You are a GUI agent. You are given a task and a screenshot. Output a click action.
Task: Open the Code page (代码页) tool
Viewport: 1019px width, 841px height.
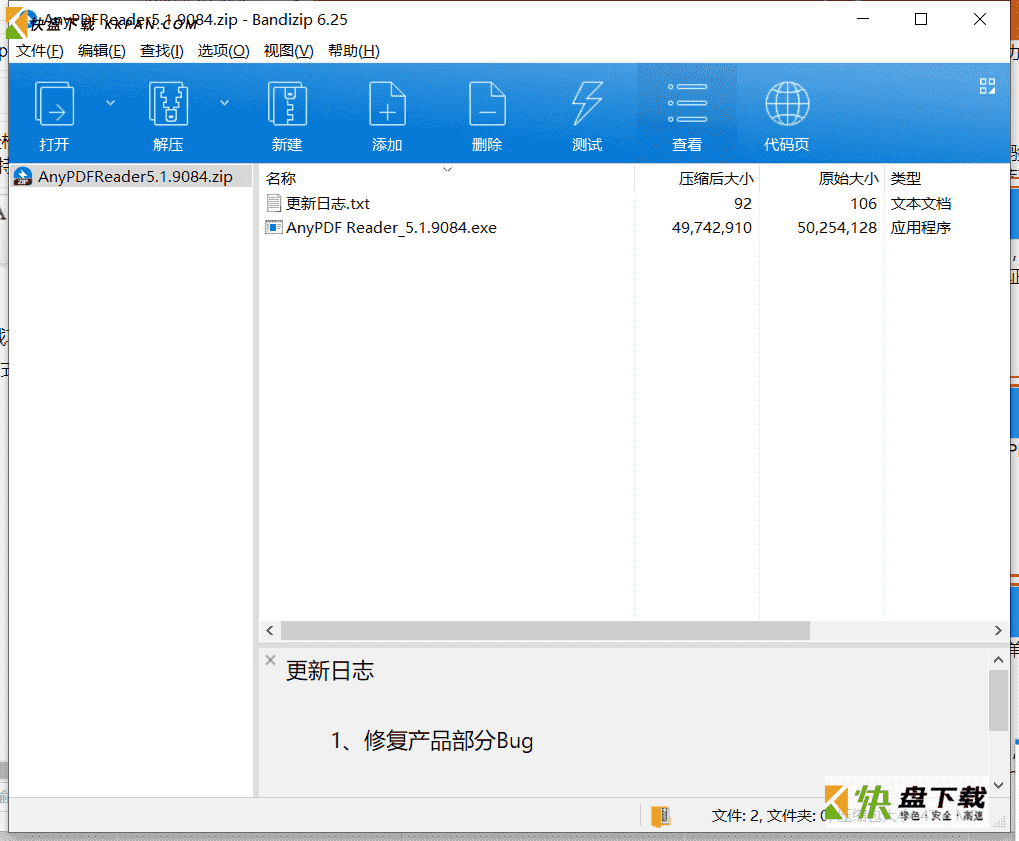[x=787, y=104]
